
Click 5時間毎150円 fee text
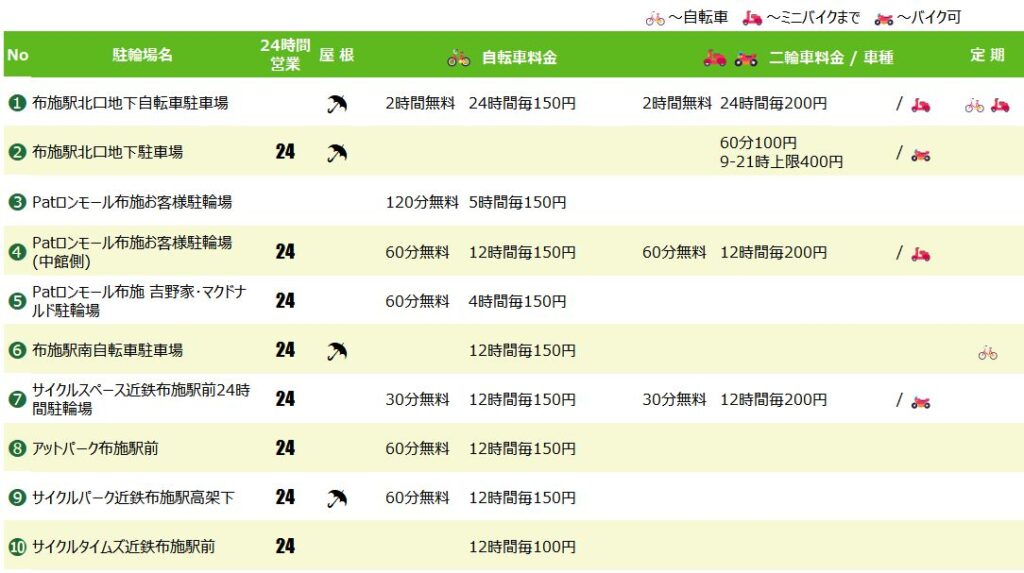coord(517,203)
